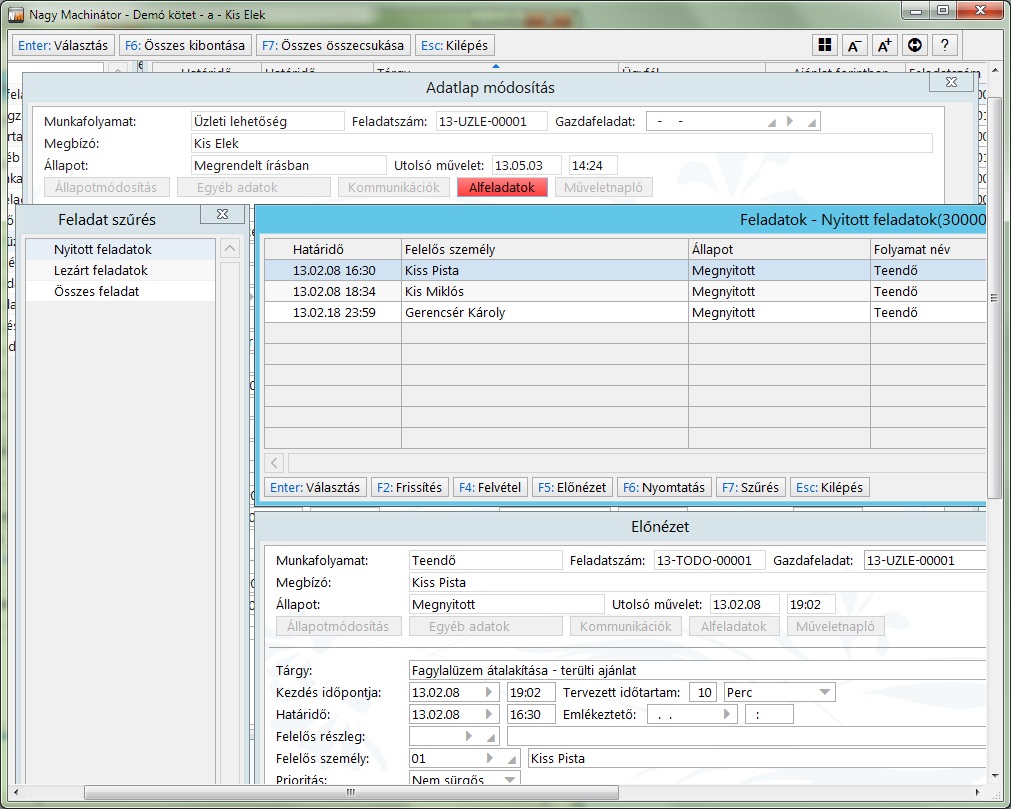Viewport: 1011px width, 809px height.
Task: Click the four-square grid view icon
Action: tap(824, 45)
